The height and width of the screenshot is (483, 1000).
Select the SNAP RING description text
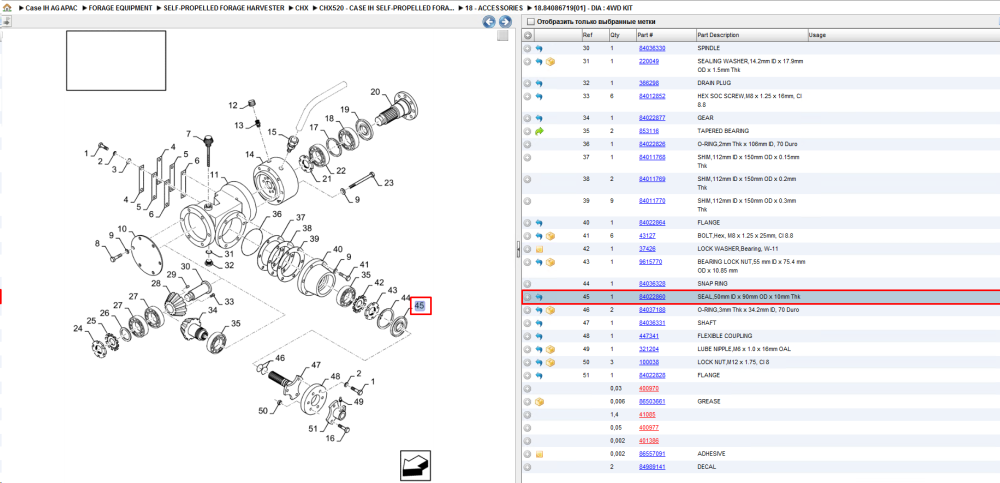[713, 283]
